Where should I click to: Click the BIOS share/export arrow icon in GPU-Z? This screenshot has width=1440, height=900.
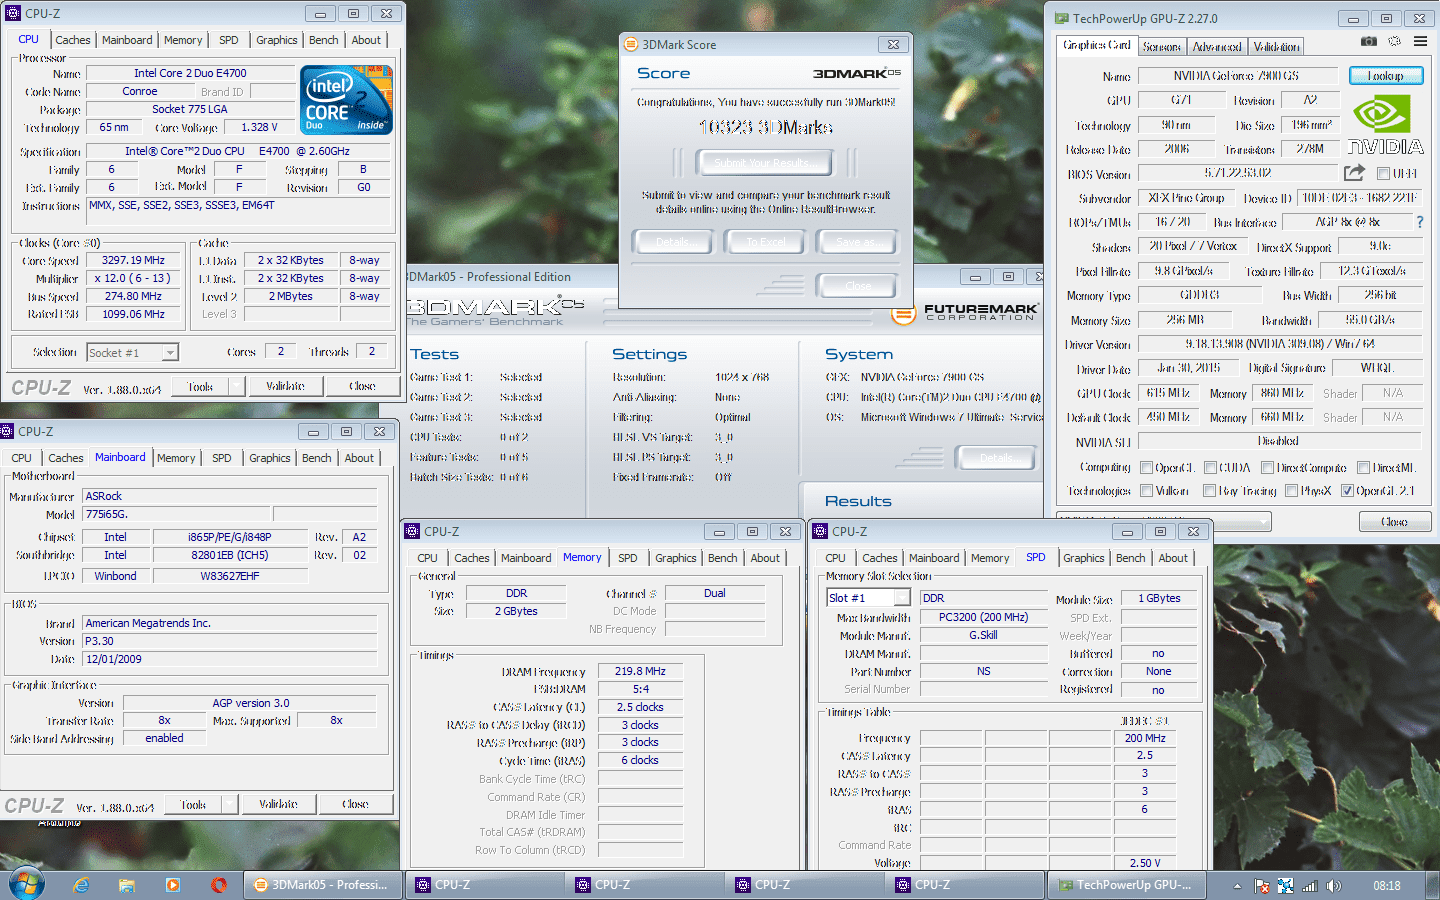(x=1354, y=173)
